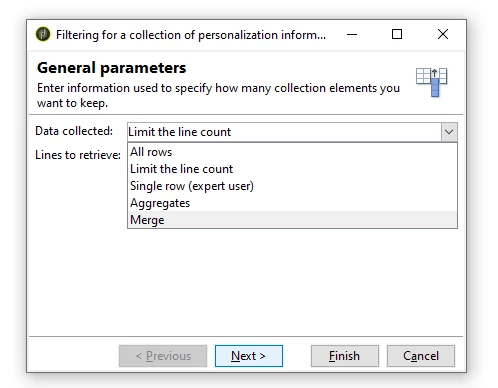Cancel the wizard dialog
The height and width of the screenshot is (388, 498).
[x=421, y=356]
